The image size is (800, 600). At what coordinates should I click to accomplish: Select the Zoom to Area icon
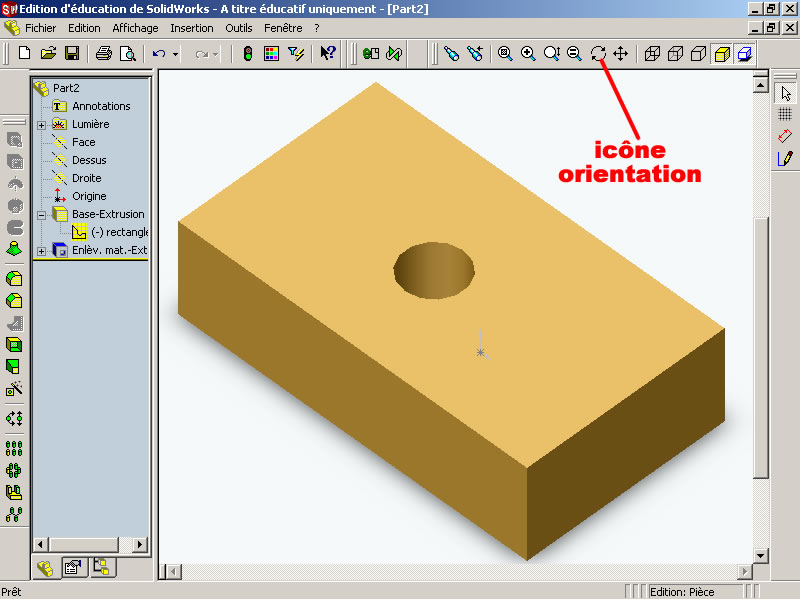point(528,53)
